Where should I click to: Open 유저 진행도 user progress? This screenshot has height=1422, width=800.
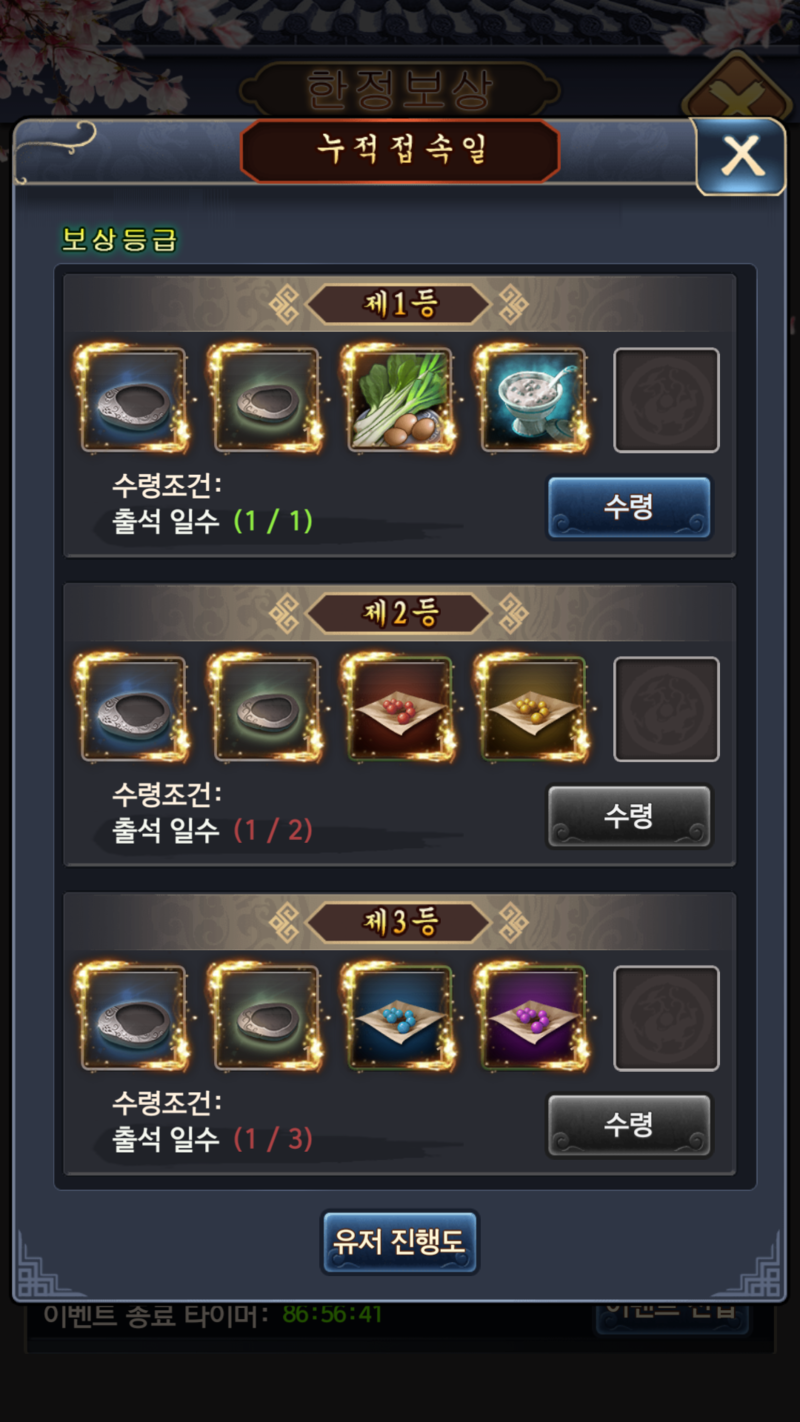(x=400, y=1242)
